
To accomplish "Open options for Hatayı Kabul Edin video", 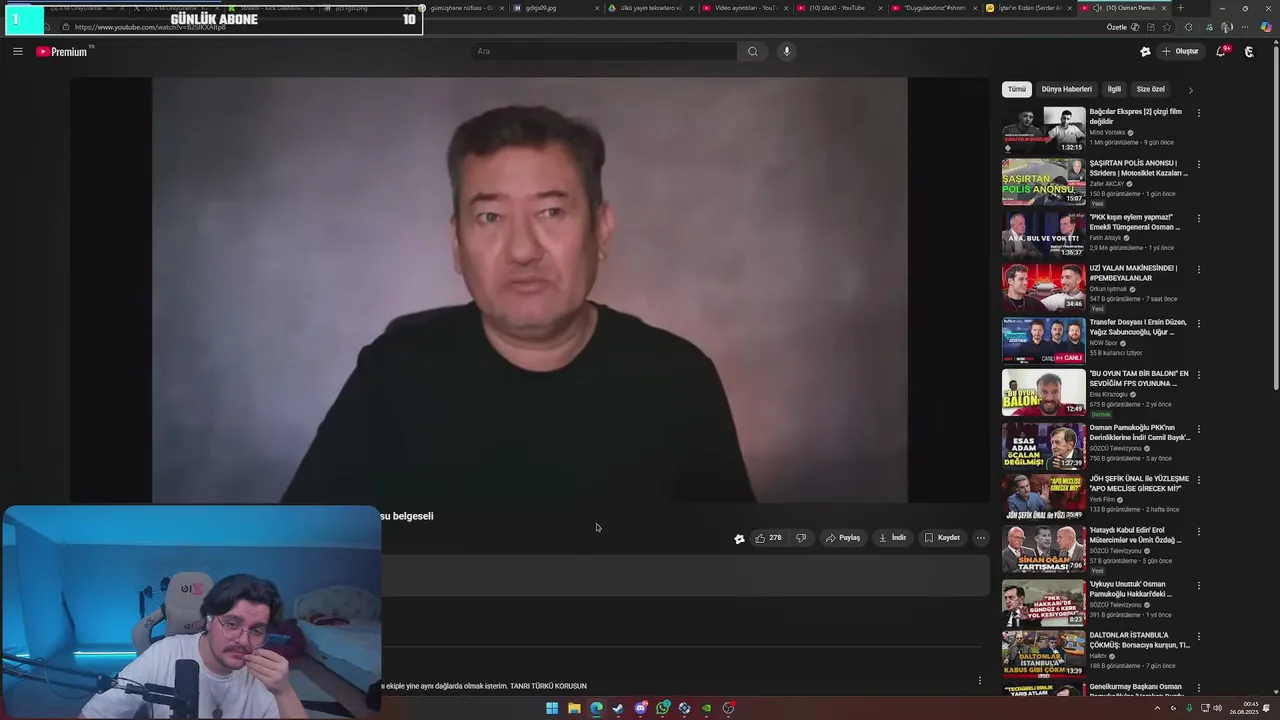I will pyautogui.click(x=1198, y=532).
